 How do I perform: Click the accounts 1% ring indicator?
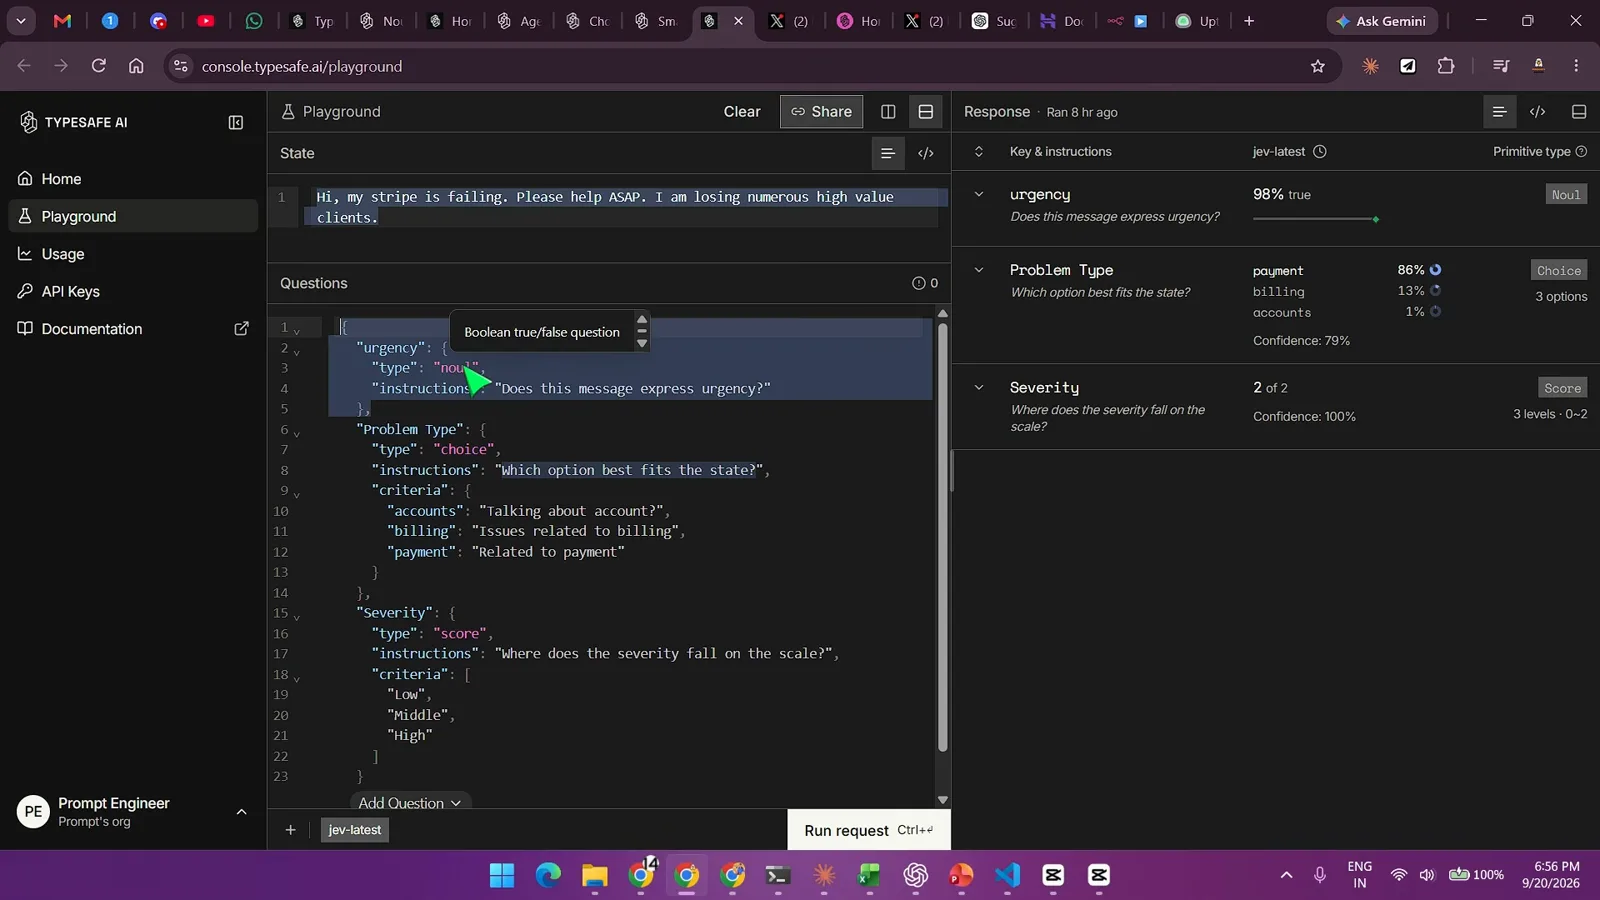pos(1435,312)
